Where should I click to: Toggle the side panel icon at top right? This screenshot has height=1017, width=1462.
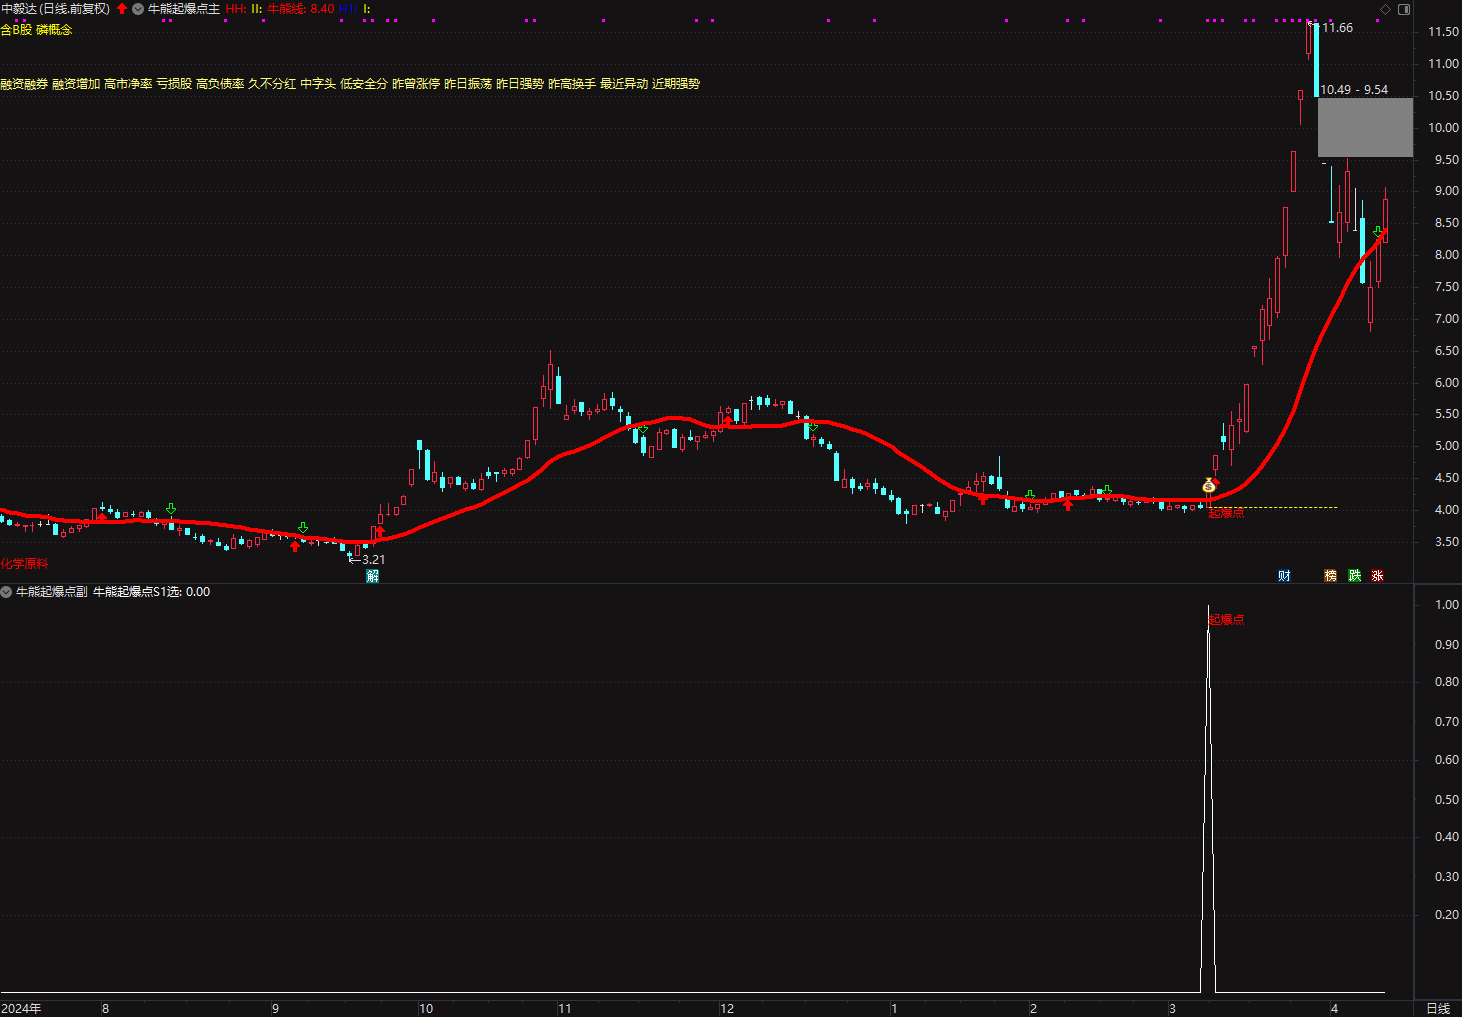1403,9
